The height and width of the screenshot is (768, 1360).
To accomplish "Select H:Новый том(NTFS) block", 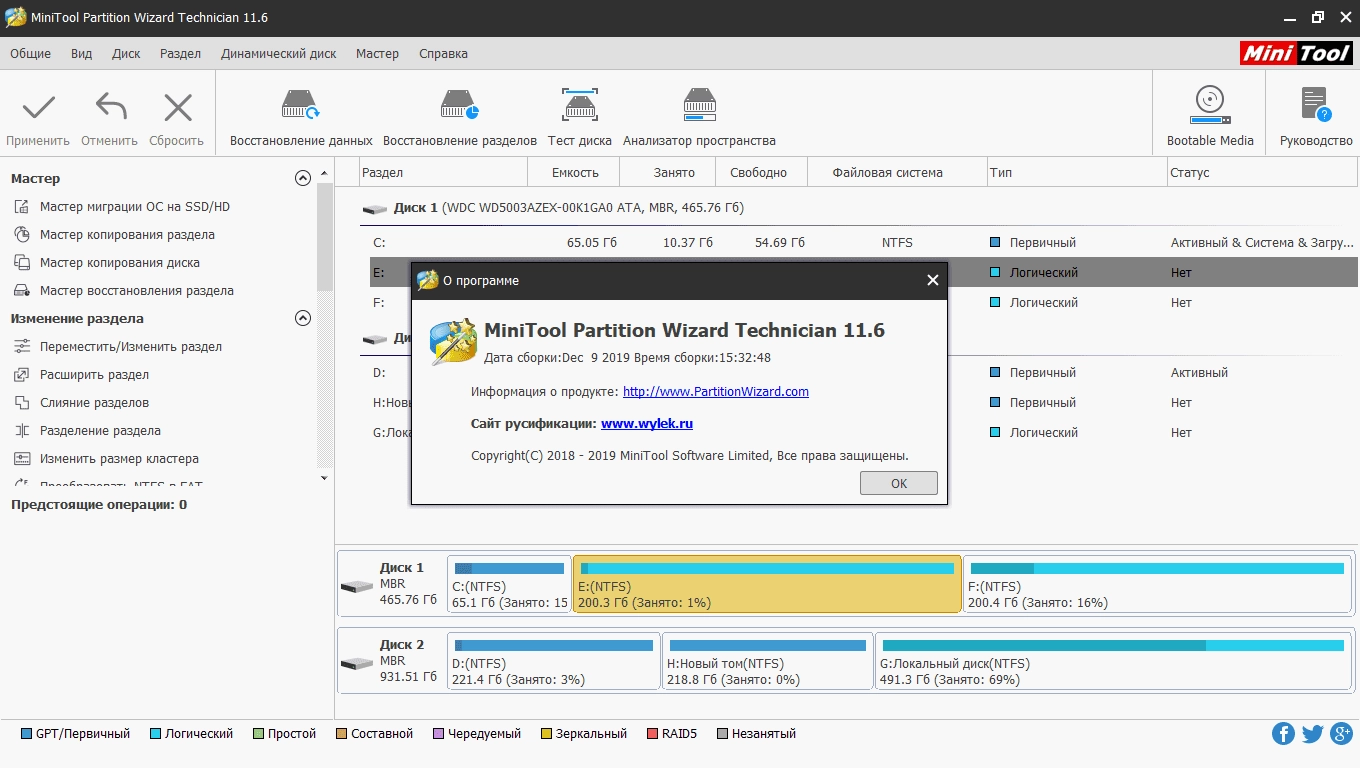I will pyautogui.click(x=768, y=660).
